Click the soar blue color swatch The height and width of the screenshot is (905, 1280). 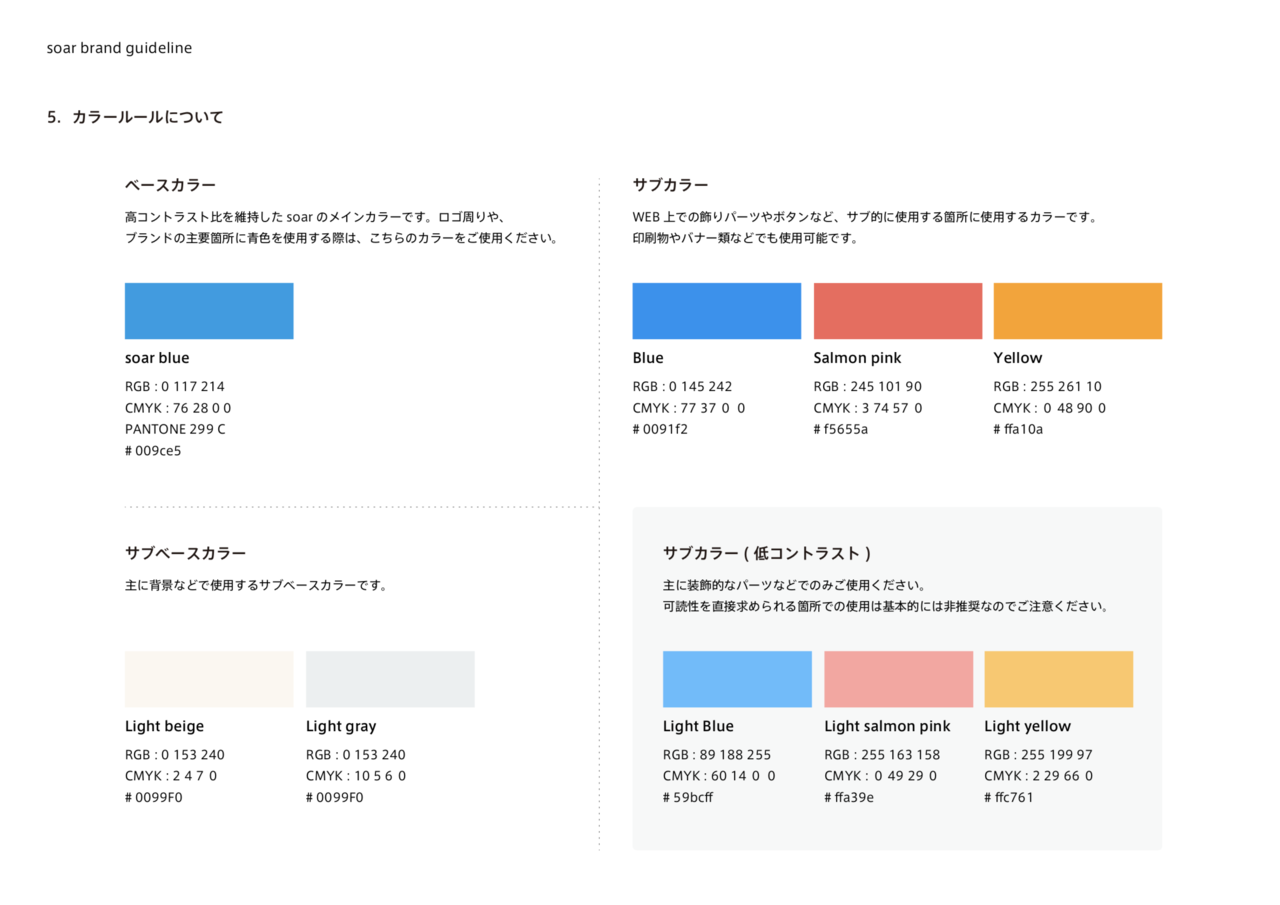point(208,310)
